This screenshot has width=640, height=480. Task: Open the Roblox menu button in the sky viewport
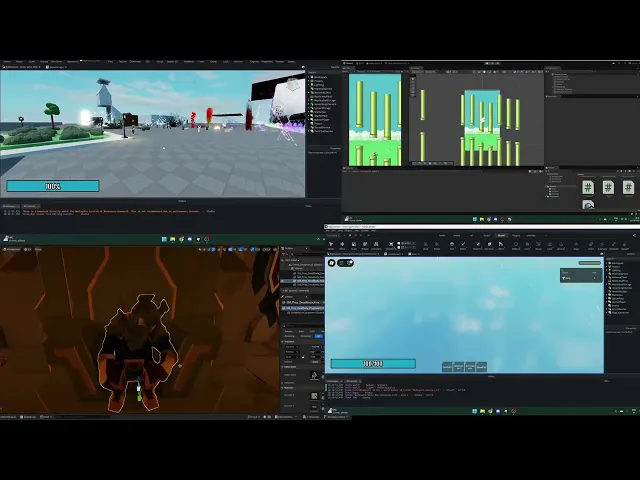tap(332, 263)
